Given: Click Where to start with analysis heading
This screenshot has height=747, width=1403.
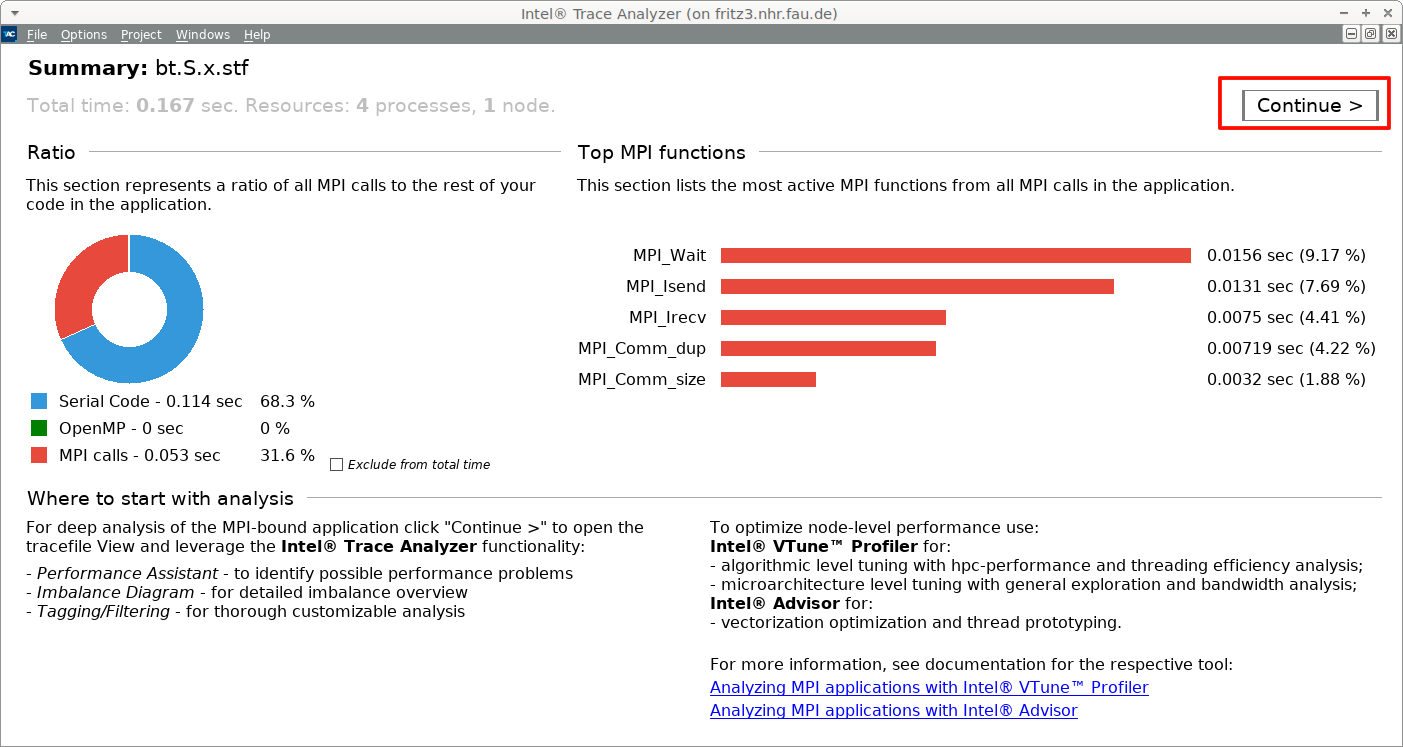Looking at the screenshot, I should tap(161, 498).
